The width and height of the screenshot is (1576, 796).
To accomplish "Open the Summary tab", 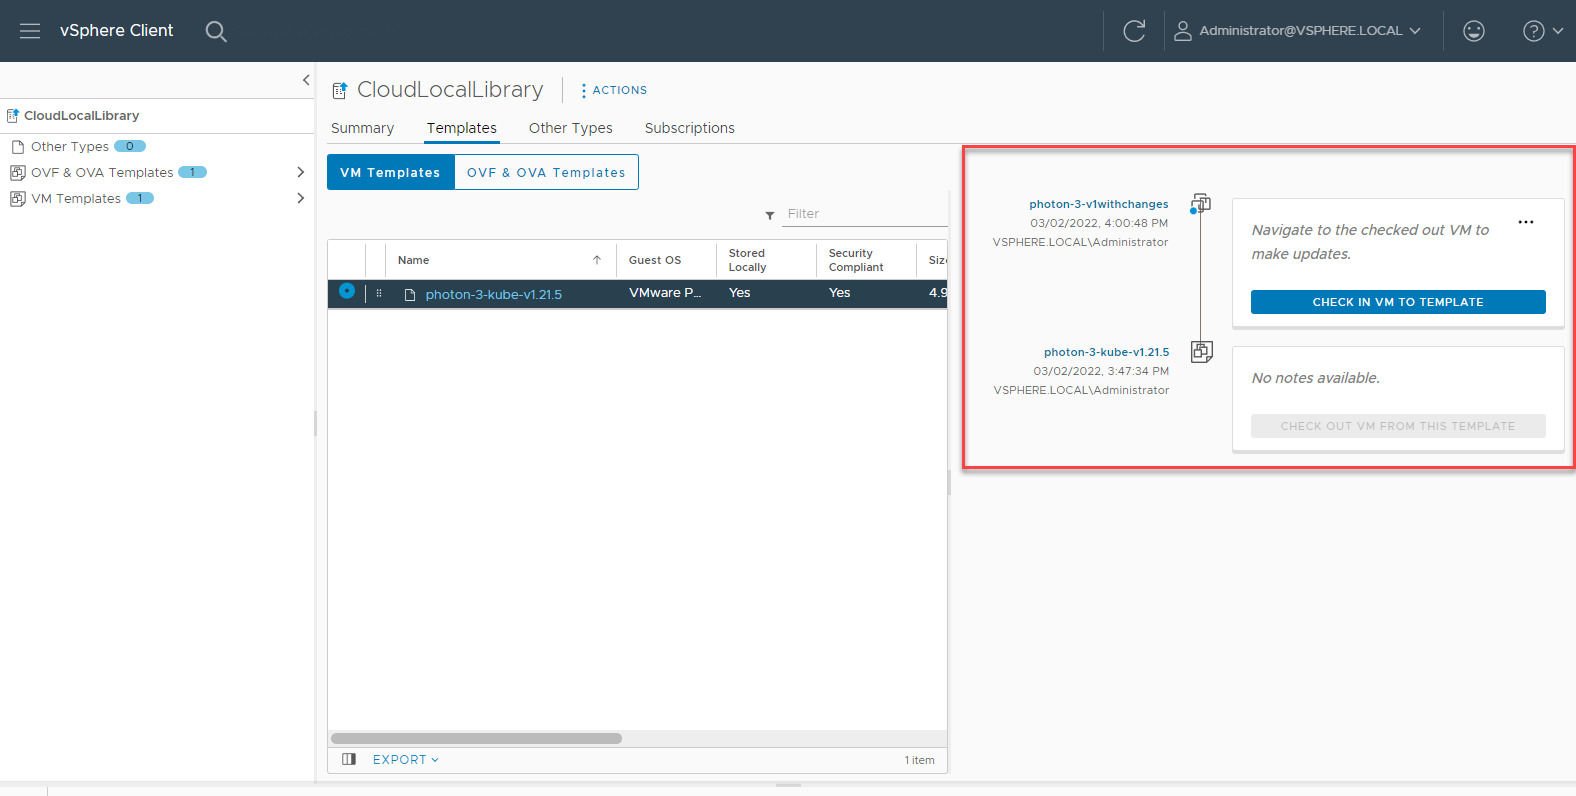I will click(x=362, y=128).
